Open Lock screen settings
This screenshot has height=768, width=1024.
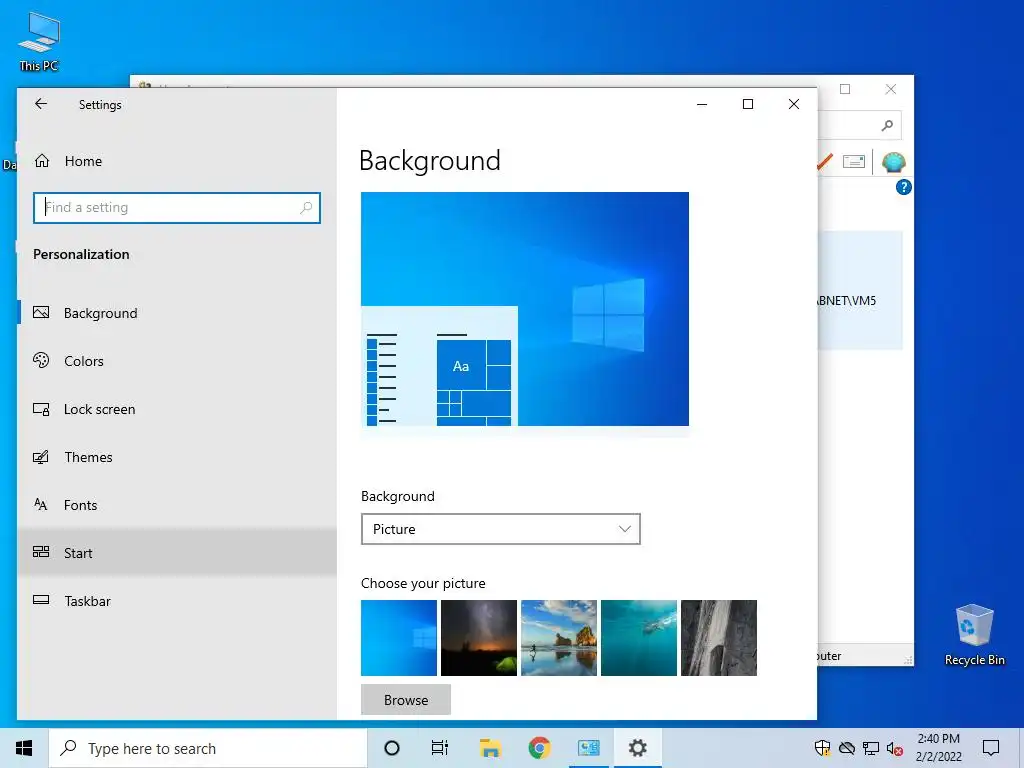click(x=177, y=409)
